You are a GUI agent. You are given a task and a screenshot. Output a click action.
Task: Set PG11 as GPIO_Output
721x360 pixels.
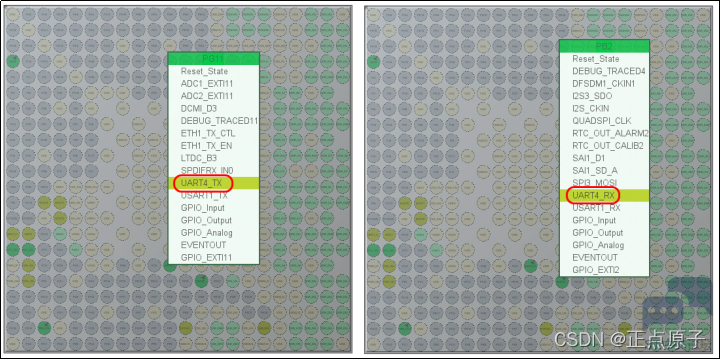(214, 220)
